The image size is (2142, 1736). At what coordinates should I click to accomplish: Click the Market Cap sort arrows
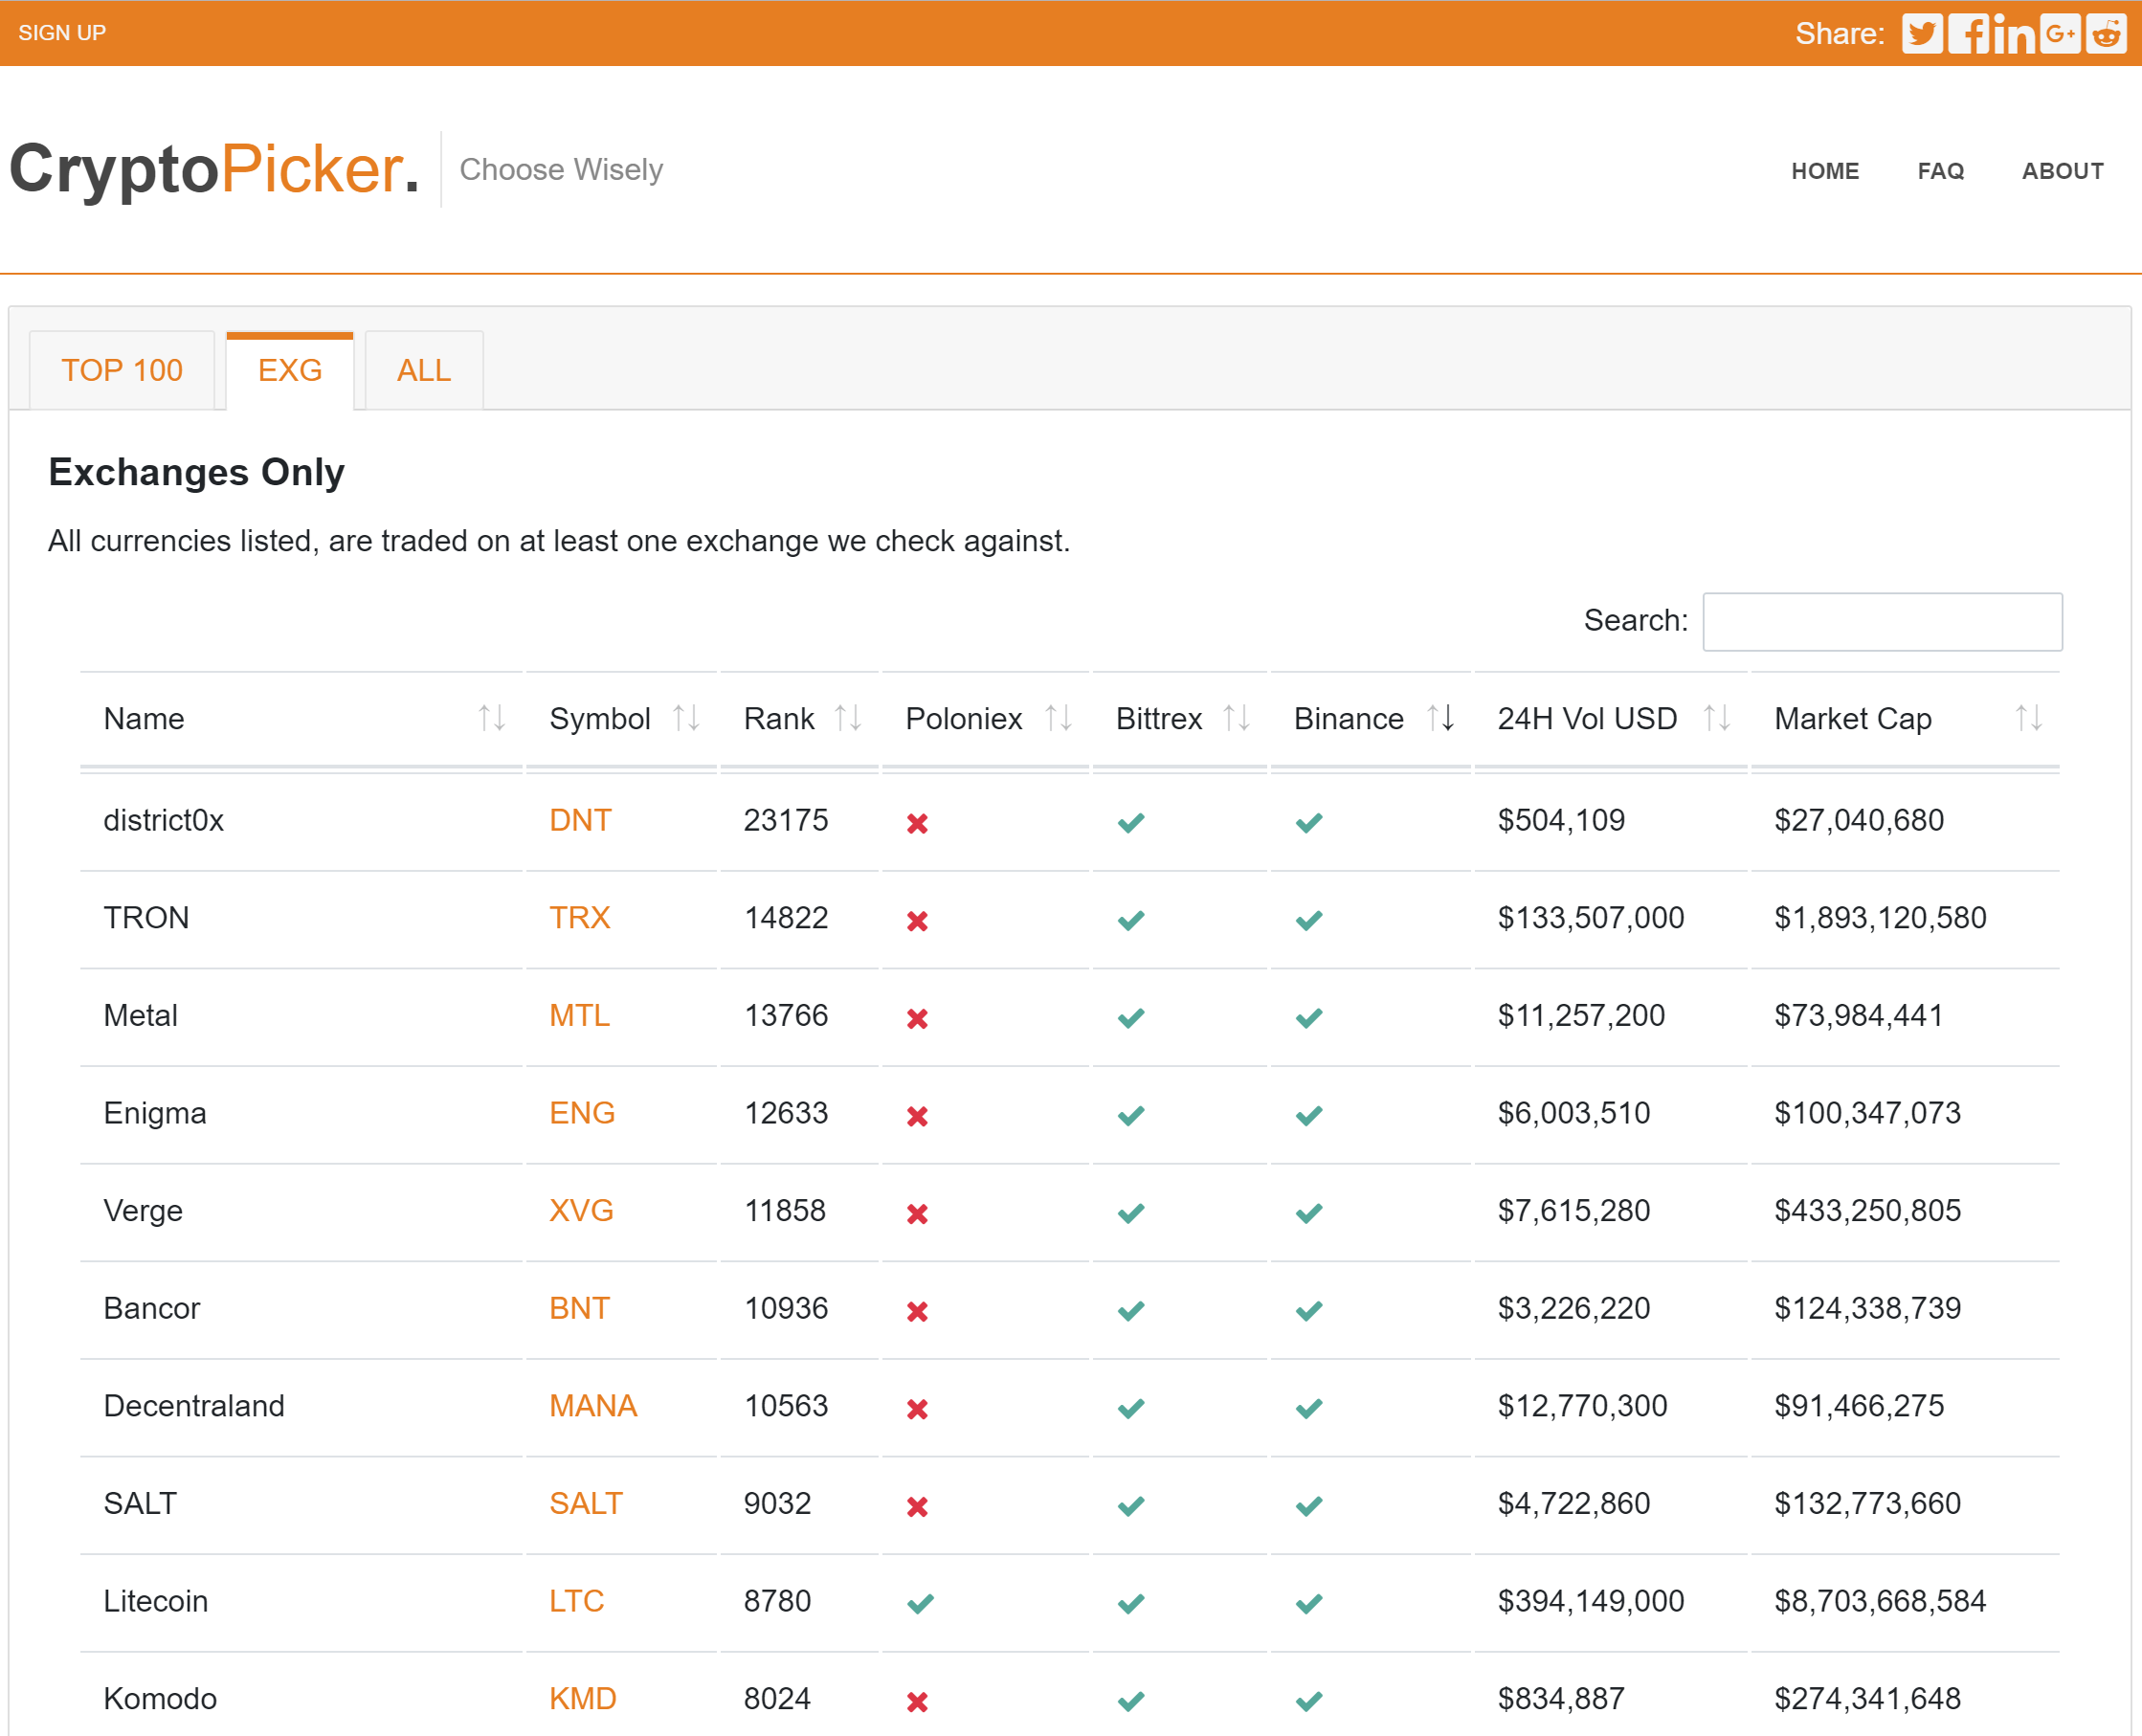[x=2027, y=718]
